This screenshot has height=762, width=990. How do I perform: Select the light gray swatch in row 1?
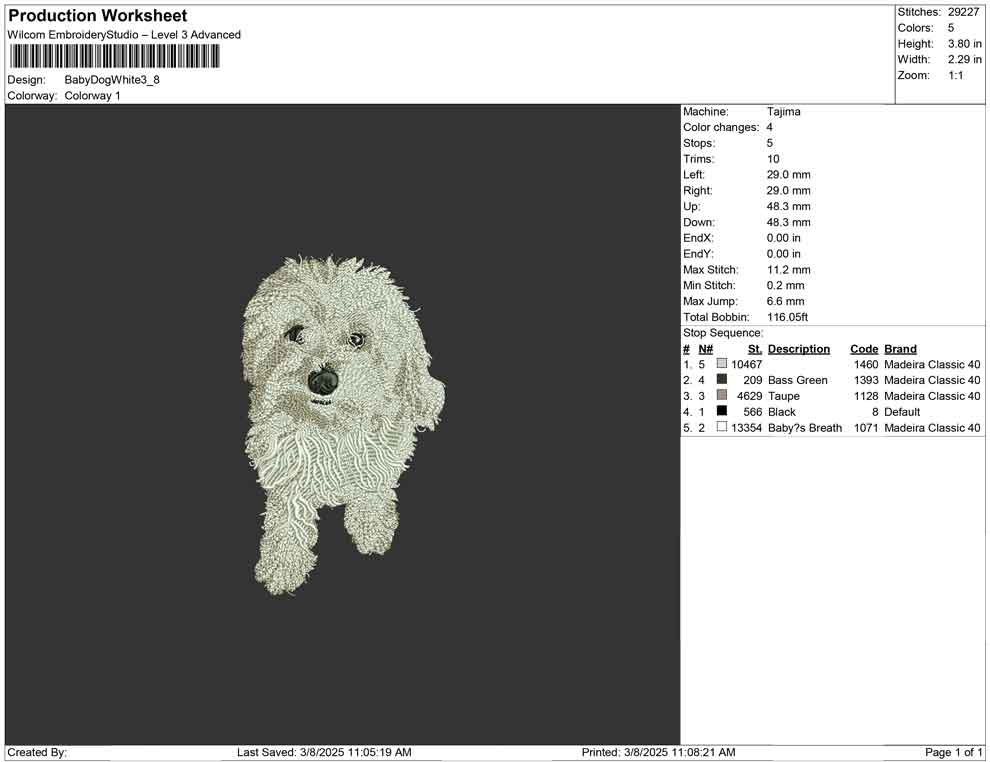point(722,364)
